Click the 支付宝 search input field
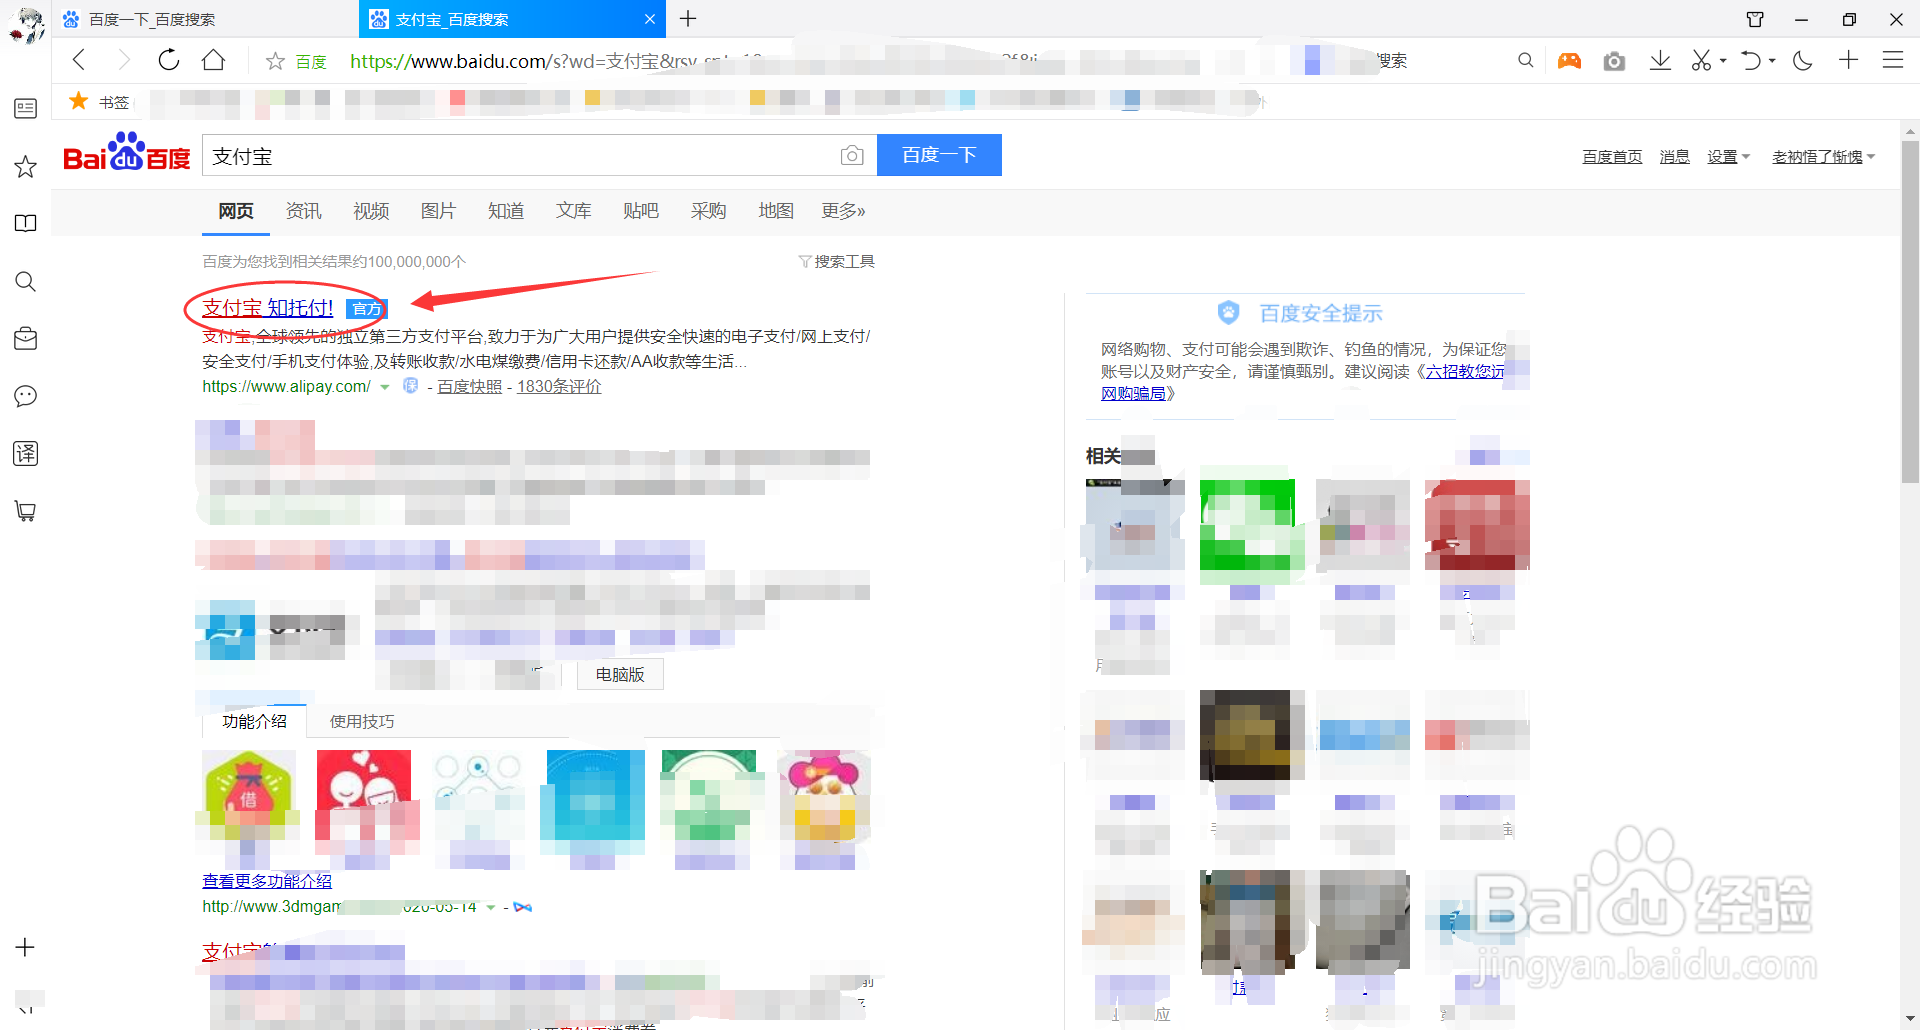 [x=520, y=155]
